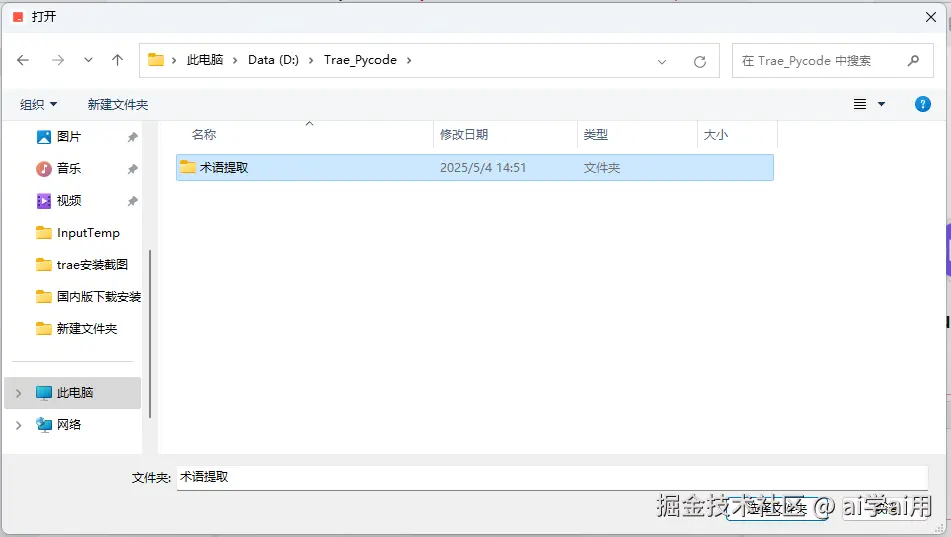The height and width of the screenshot is (537, 951).
Task: Unpin 音乐 using its pin icon
Action: pyautogui.click(x=132, y=169)
